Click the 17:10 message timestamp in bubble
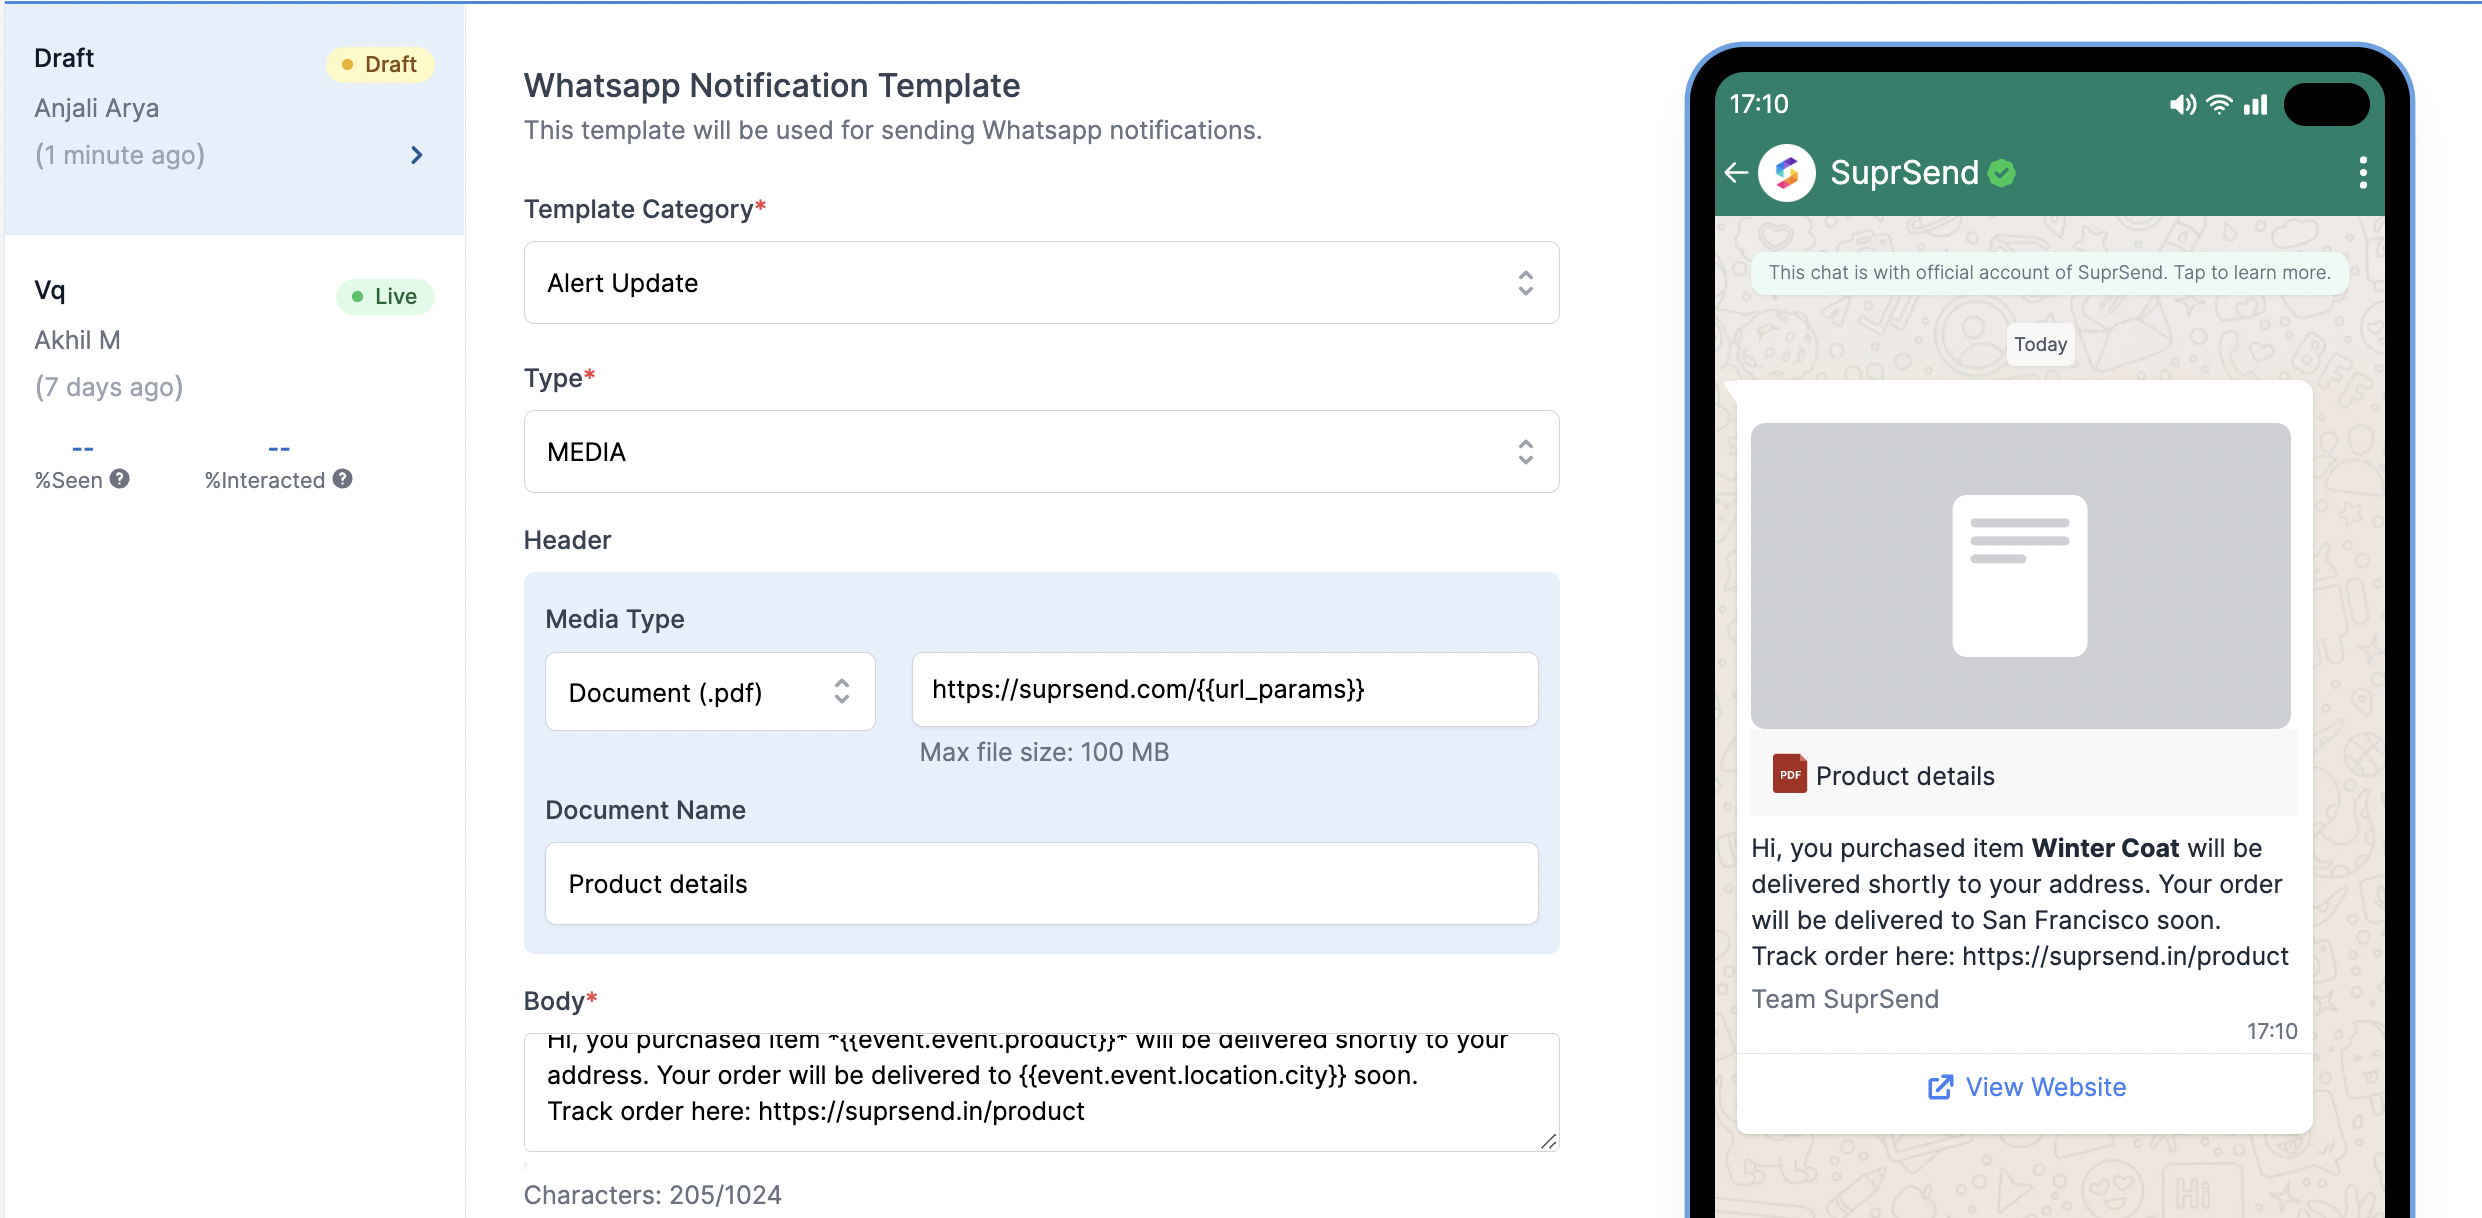2482x1218 pixels. [x=2272, y=1031]
